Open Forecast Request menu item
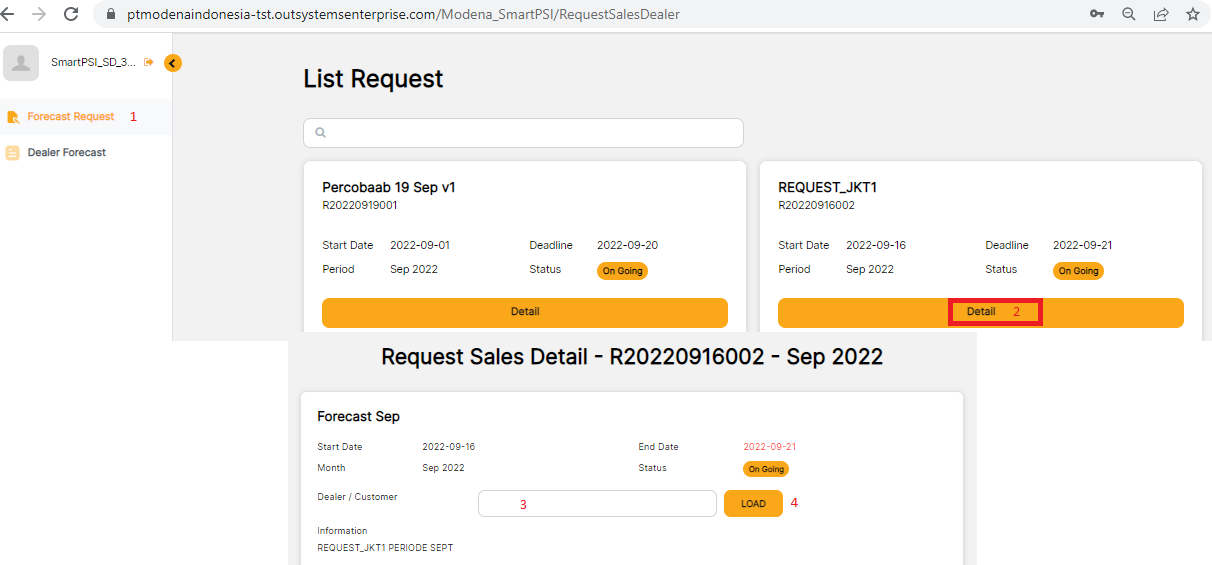The image size is (1212, 565). click(x=70, y=117)
